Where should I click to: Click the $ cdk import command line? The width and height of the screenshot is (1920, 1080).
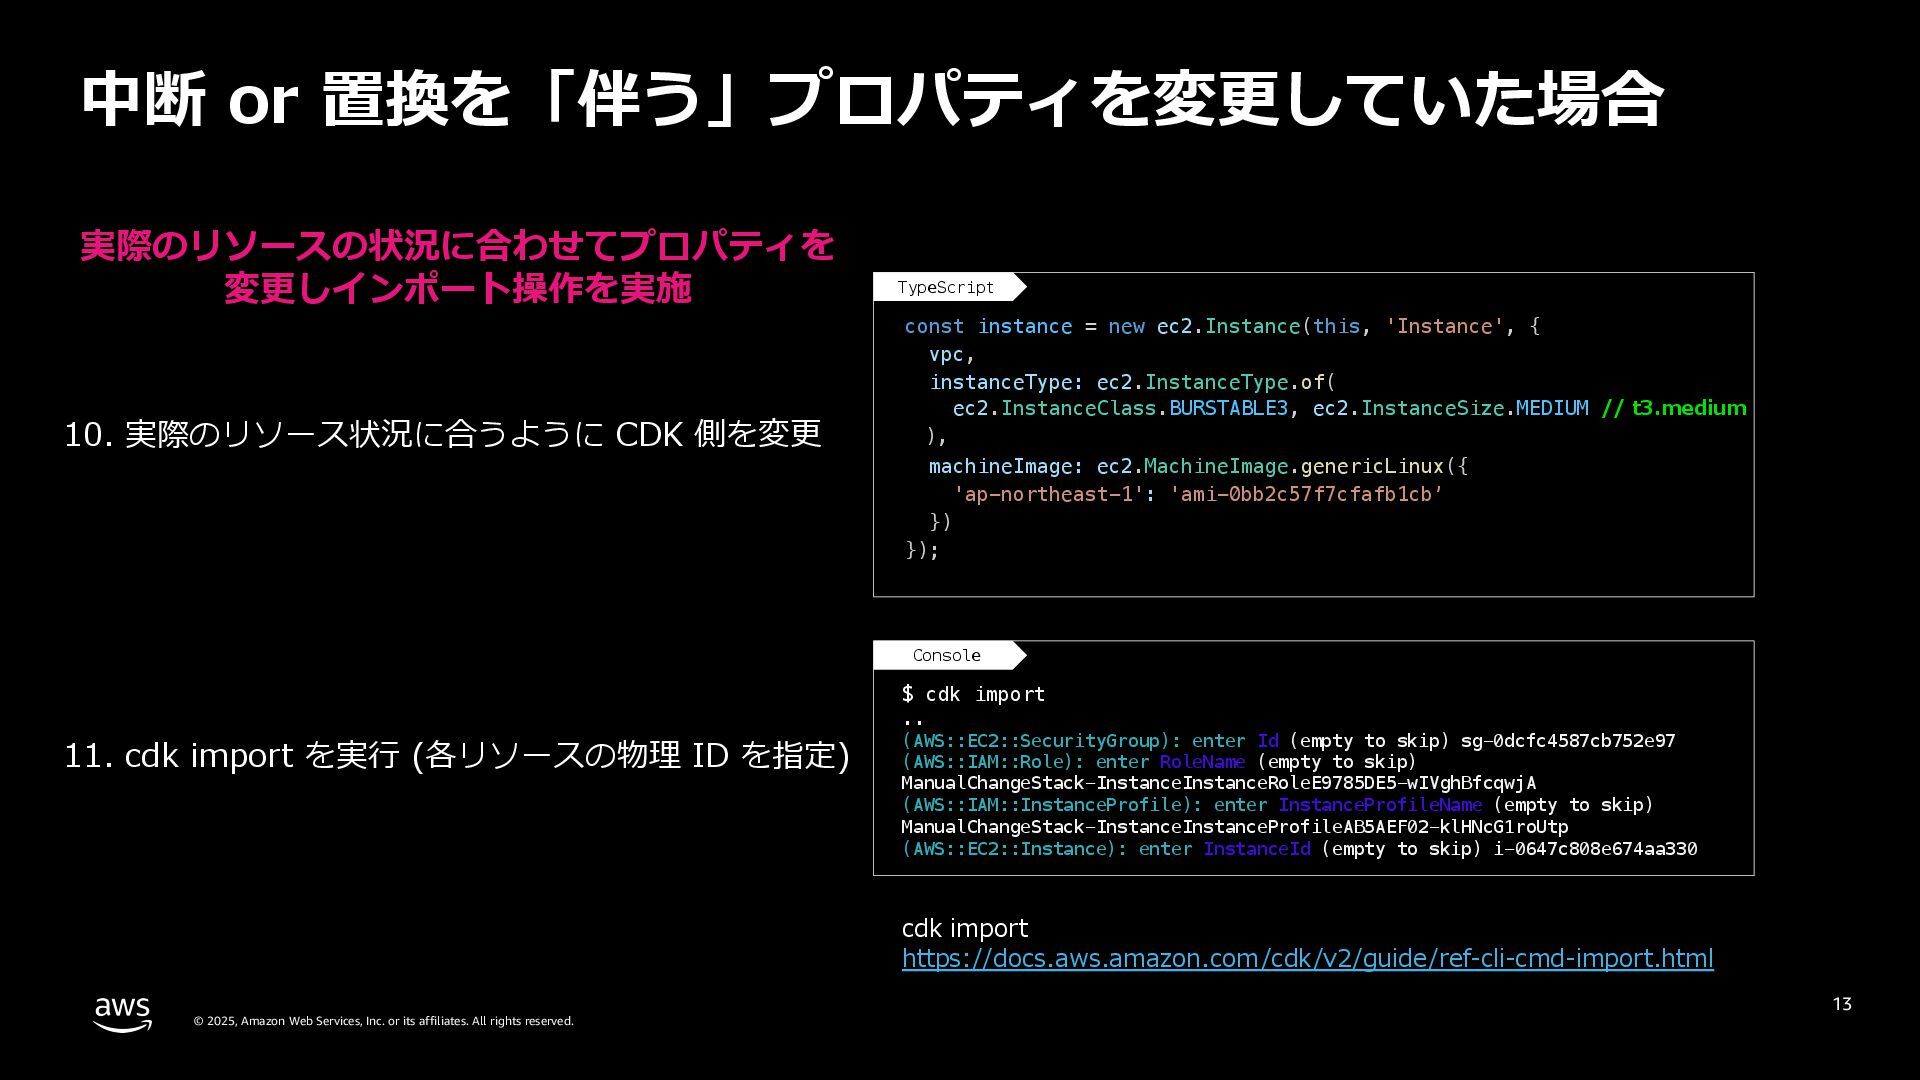point(973,694)
